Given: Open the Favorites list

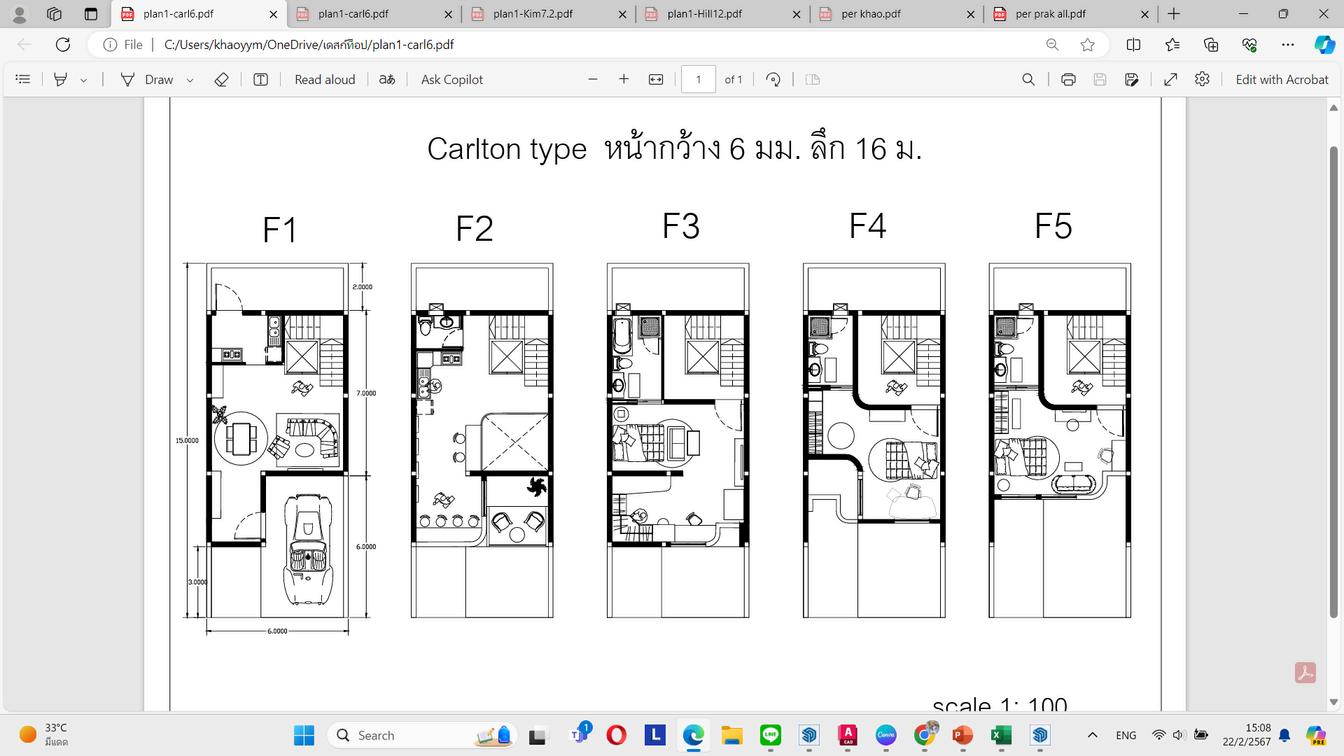Looking at the screenshot, I should click(x=1172, y=45).
